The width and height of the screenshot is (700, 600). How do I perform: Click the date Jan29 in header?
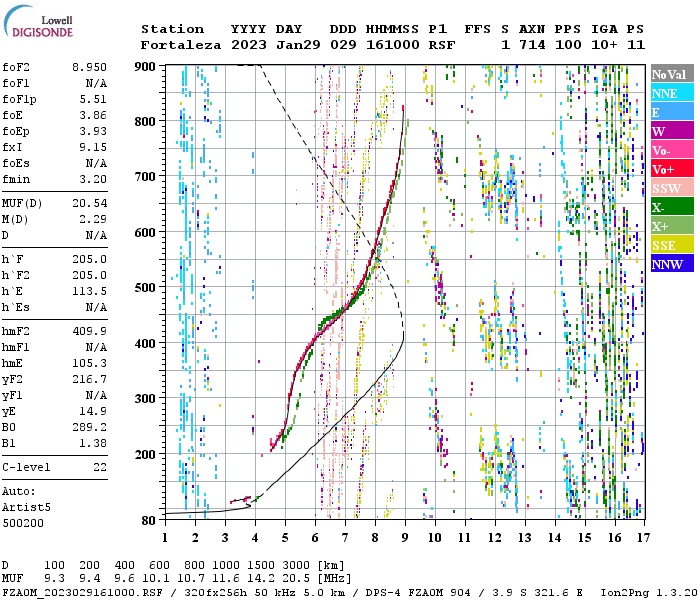298,45
